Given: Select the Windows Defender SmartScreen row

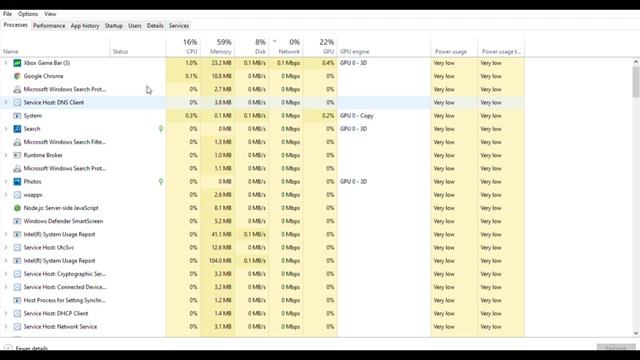Looking at the screenshot, I should pos(262,221).
